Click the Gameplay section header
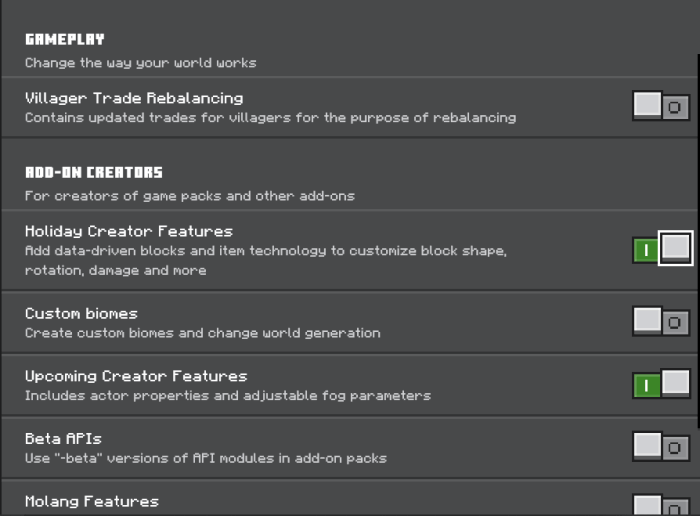Screen dimensions: 700x516 [x=65, y=39]
